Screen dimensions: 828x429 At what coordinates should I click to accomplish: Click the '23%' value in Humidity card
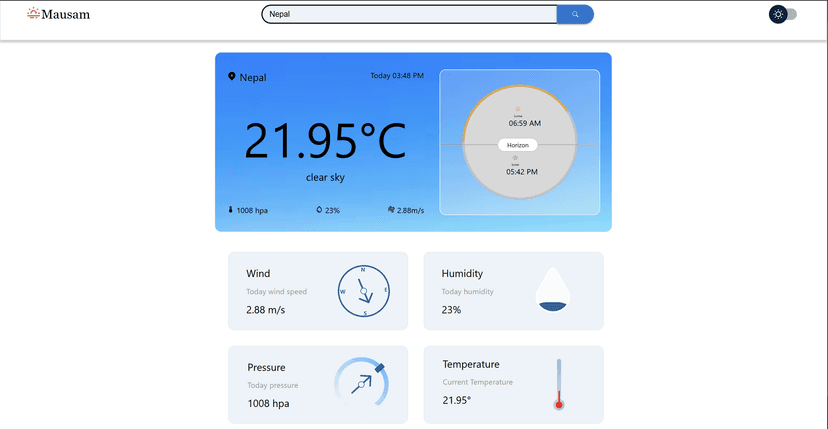click(x=451, y=310)
